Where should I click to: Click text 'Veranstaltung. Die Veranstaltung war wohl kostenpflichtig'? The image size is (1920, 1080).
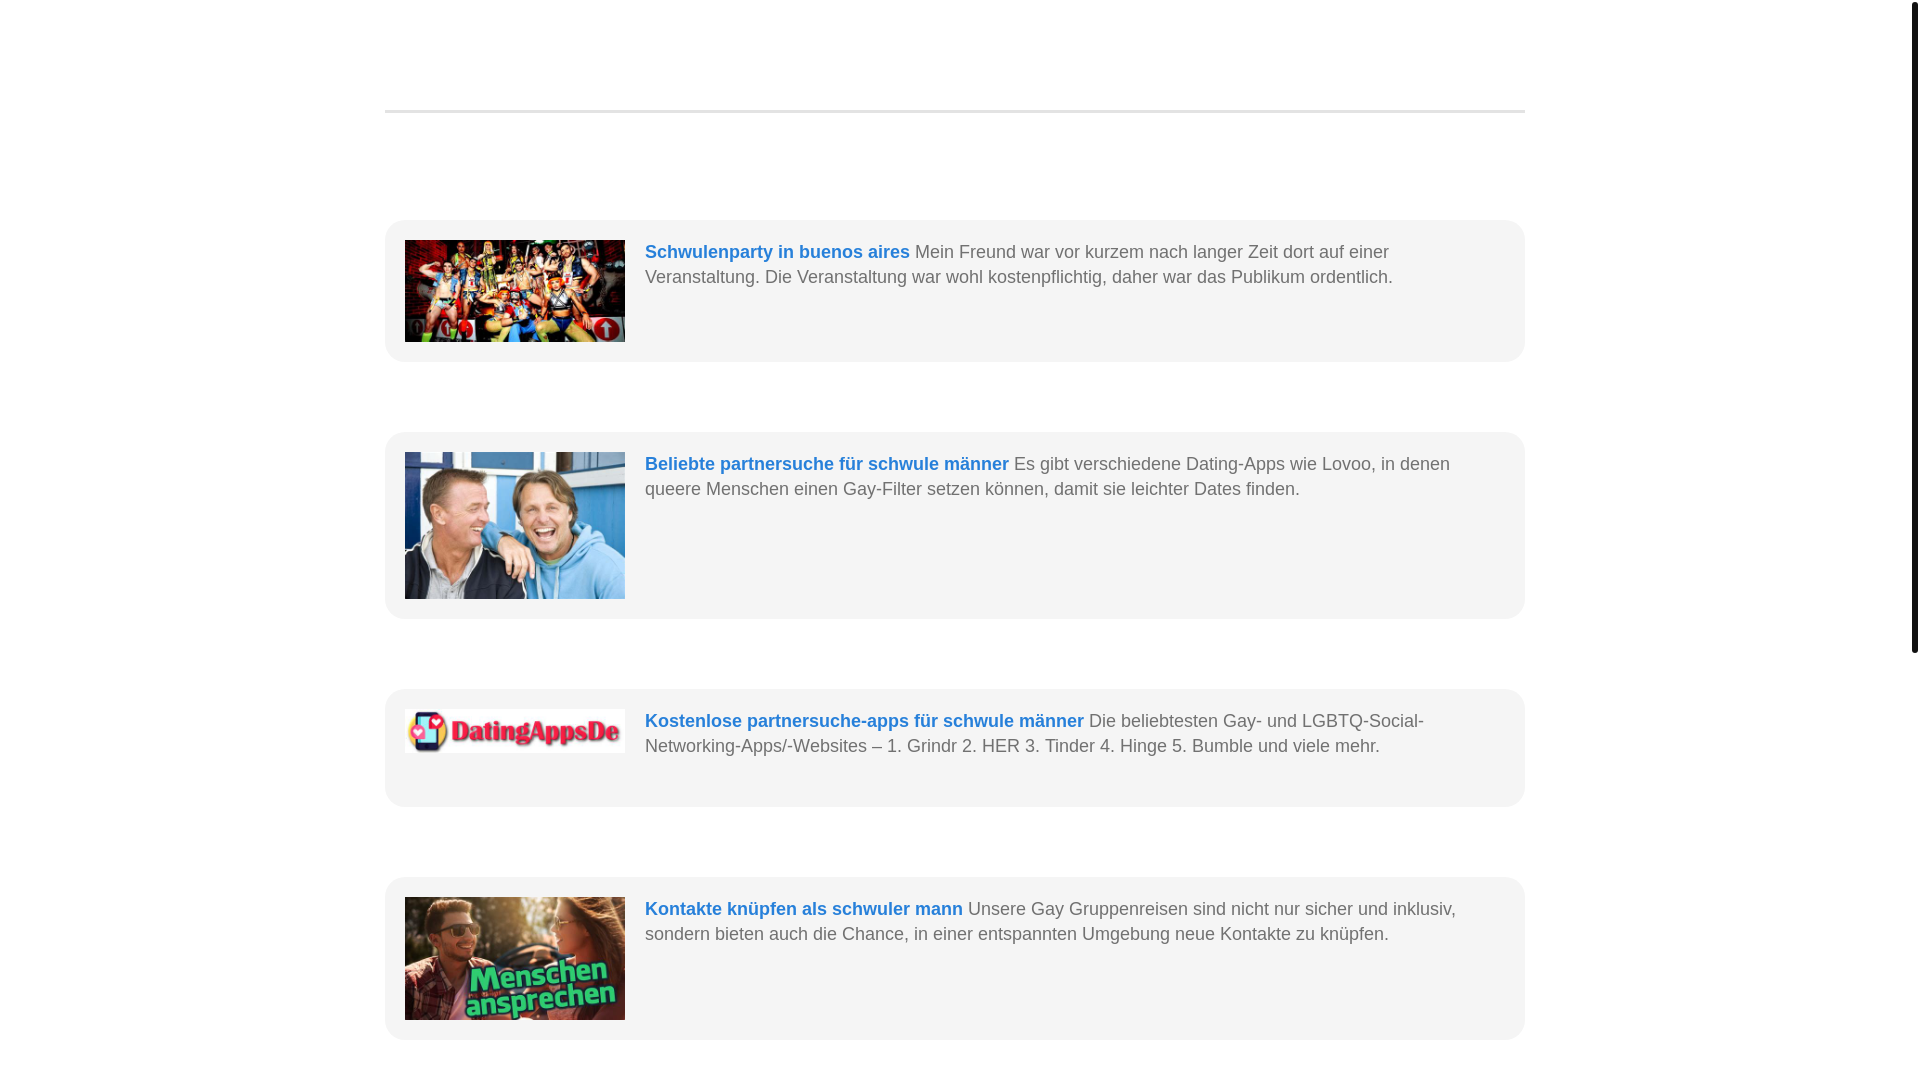(x=873, y=277)
